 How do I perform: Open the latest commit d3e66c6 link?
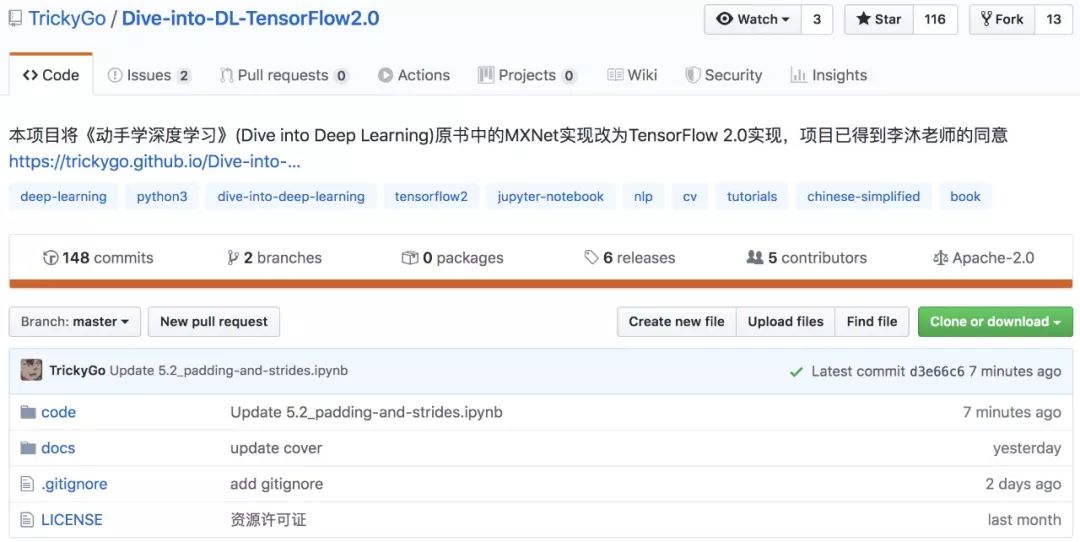pyautogui.click(x=937, y=371)
